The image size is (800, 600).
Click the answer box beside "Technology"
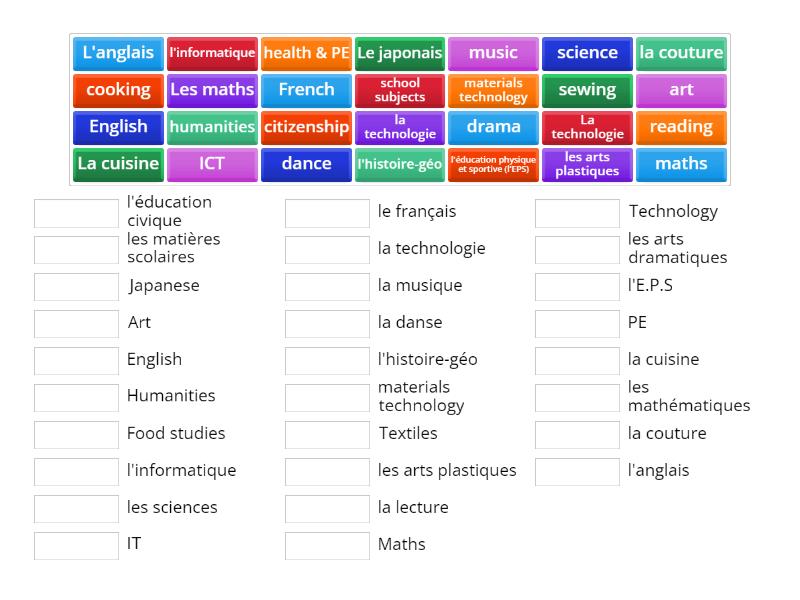[577, 211]
